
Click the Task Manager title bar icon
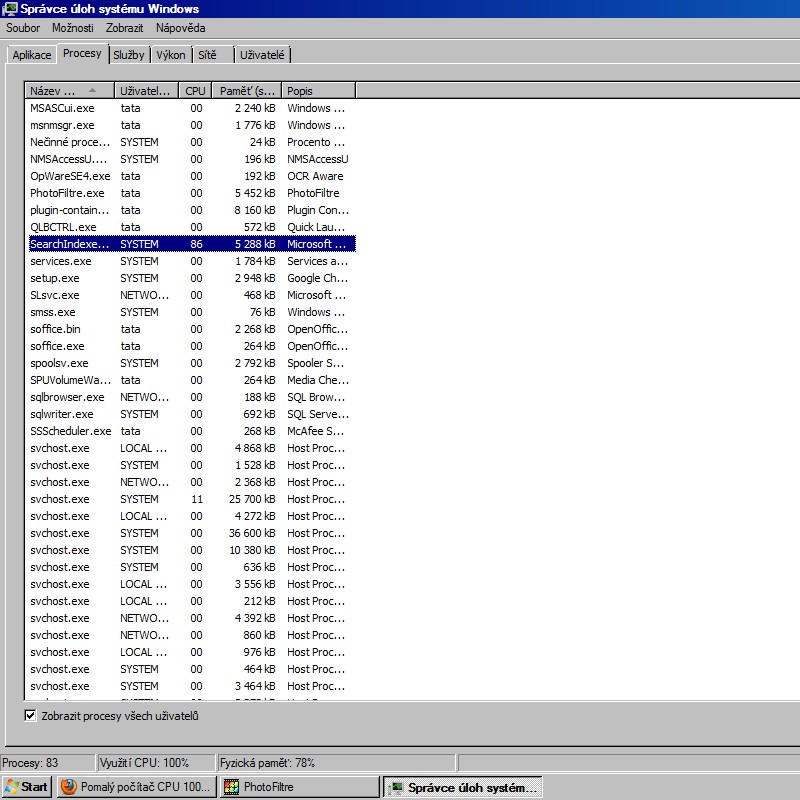click(x=9, y=9)
